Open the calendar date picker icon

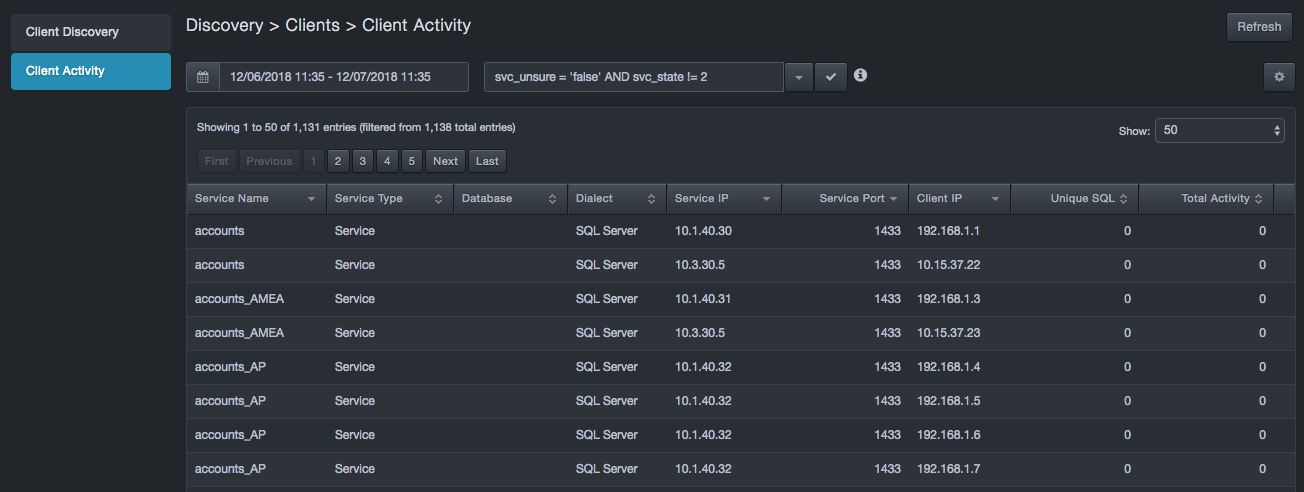tap(203, 77)
